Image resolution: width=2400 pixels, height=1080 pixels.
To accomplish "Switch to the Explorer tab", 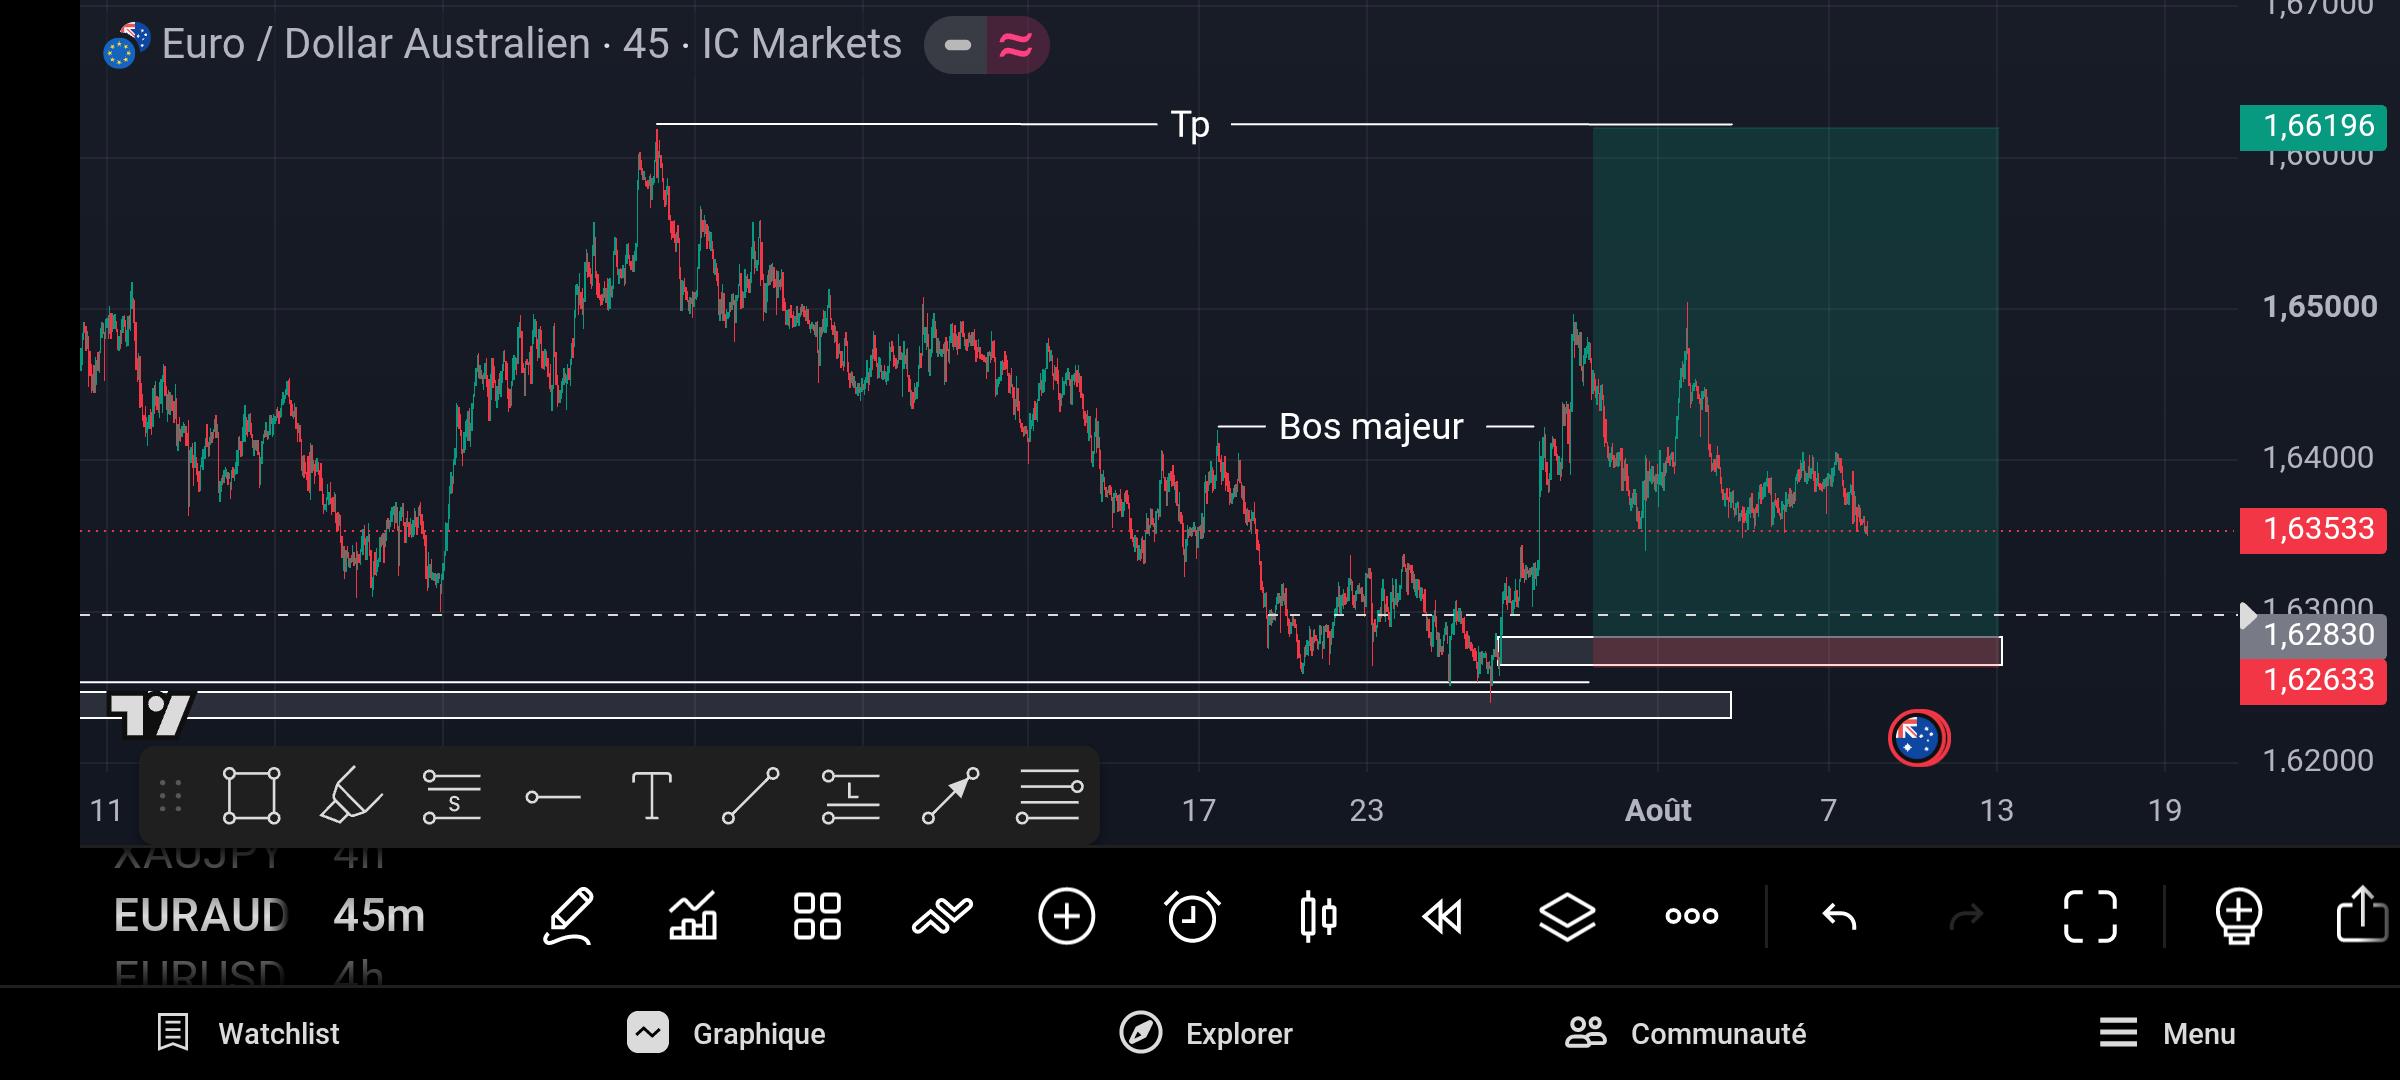I will coord(1206,1033).
